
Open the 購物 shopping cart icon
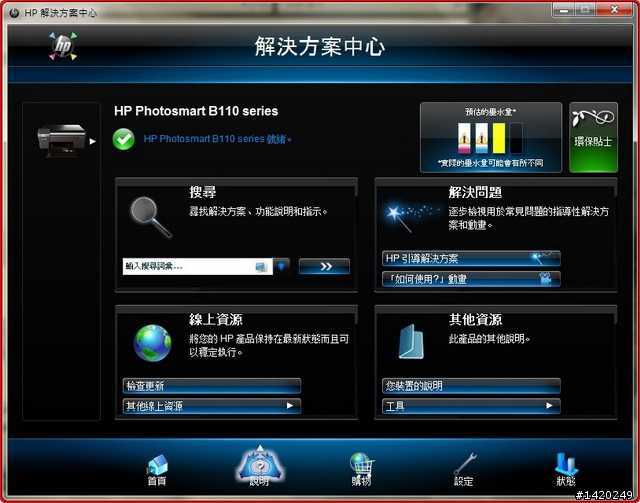tap(361, 469)
